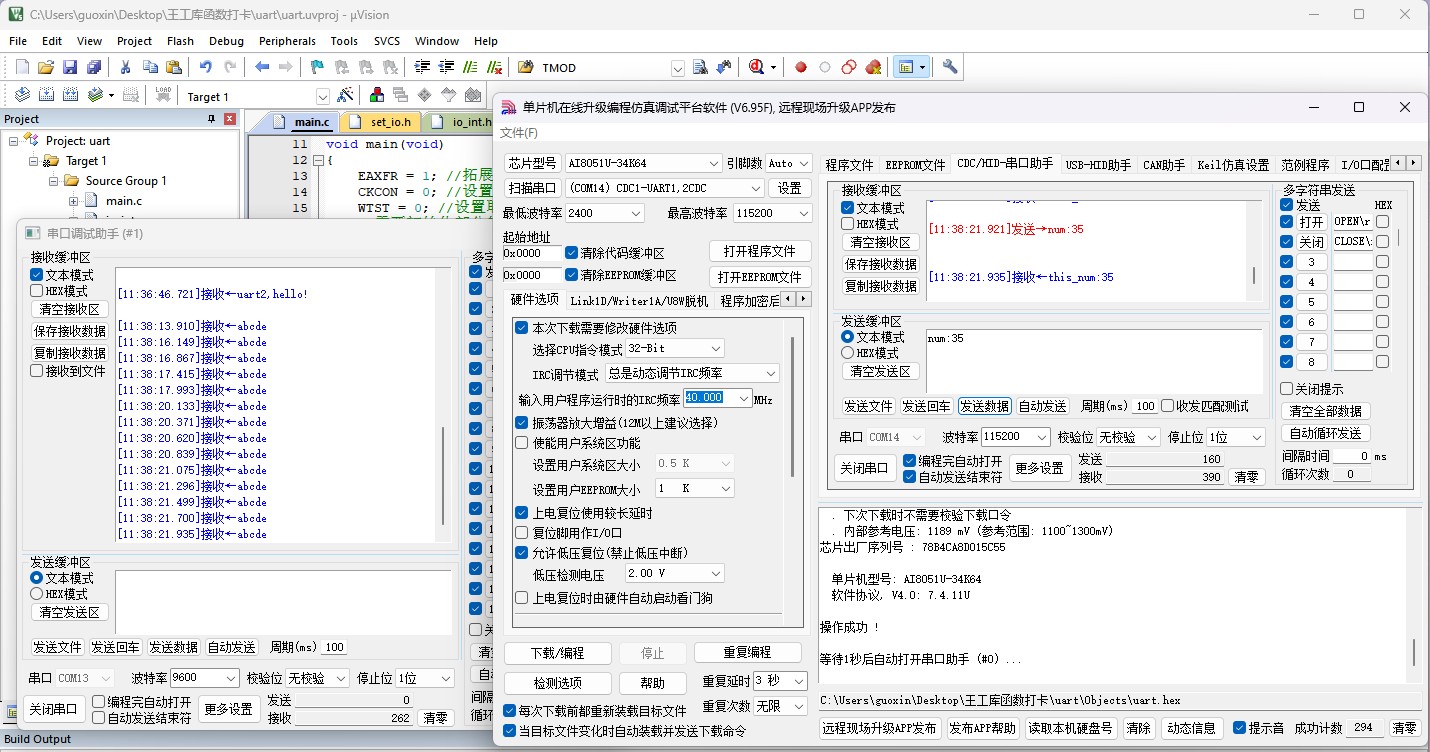Click the Open file icon in µVision
Image resolution: width=1430 pixels, height=752 pixels.
click(46, 67)
